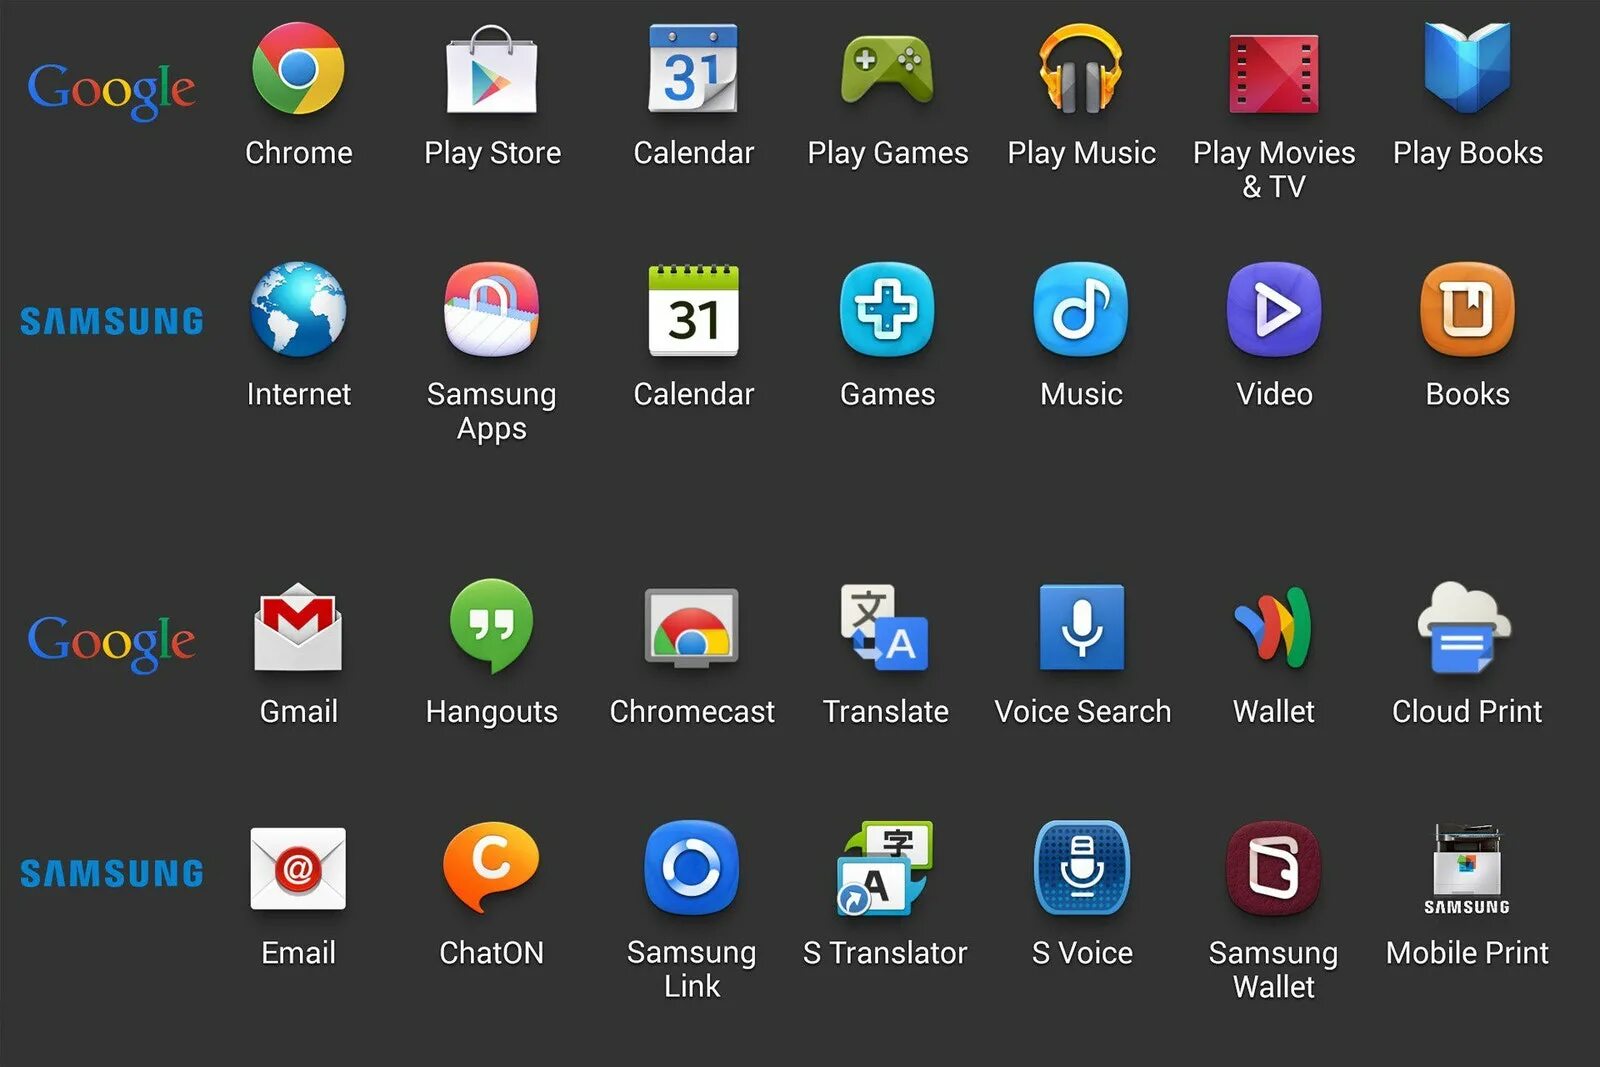Screen dimensions: 1600x1067
Task: Launch the S Translator icon
Action: [885, 868]
